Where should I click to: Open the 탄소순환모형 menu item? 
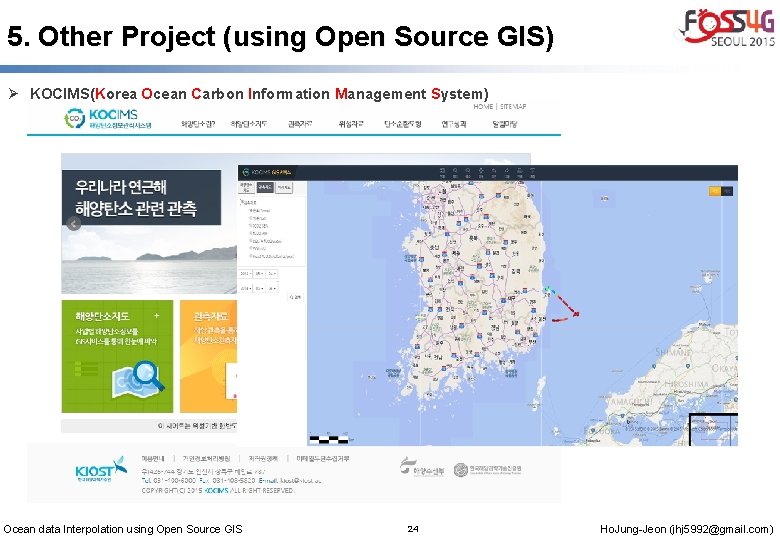(403, 124)
